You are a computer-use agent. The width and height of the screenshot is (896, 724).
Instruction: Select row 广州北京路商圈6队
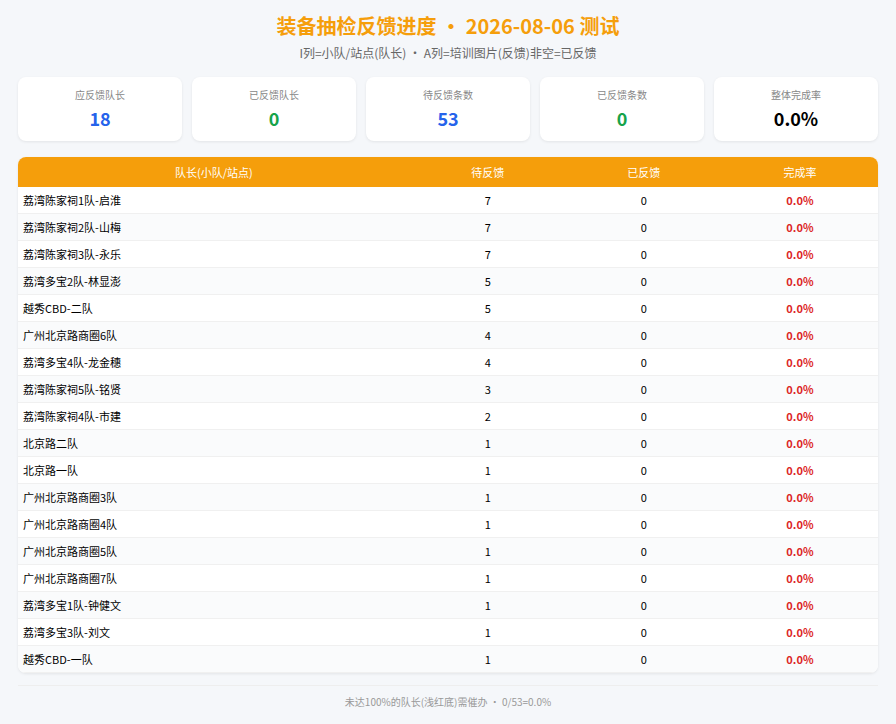click(x=448, y=335)
